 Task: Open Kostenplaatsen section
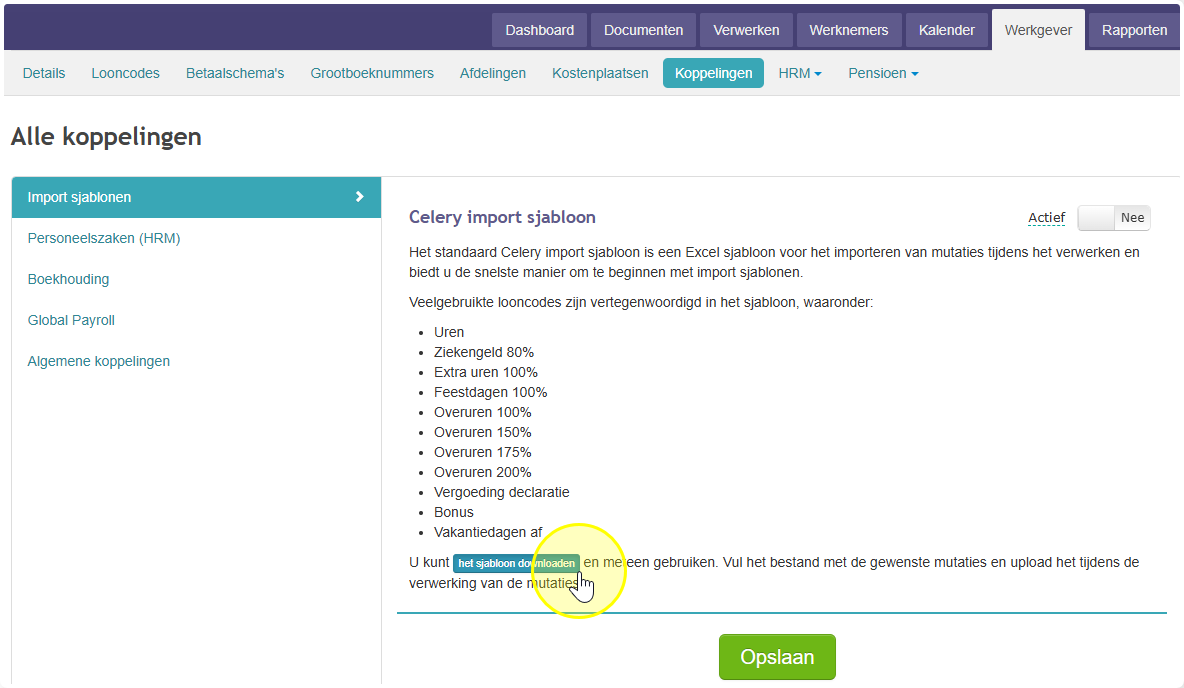(600, 73)
